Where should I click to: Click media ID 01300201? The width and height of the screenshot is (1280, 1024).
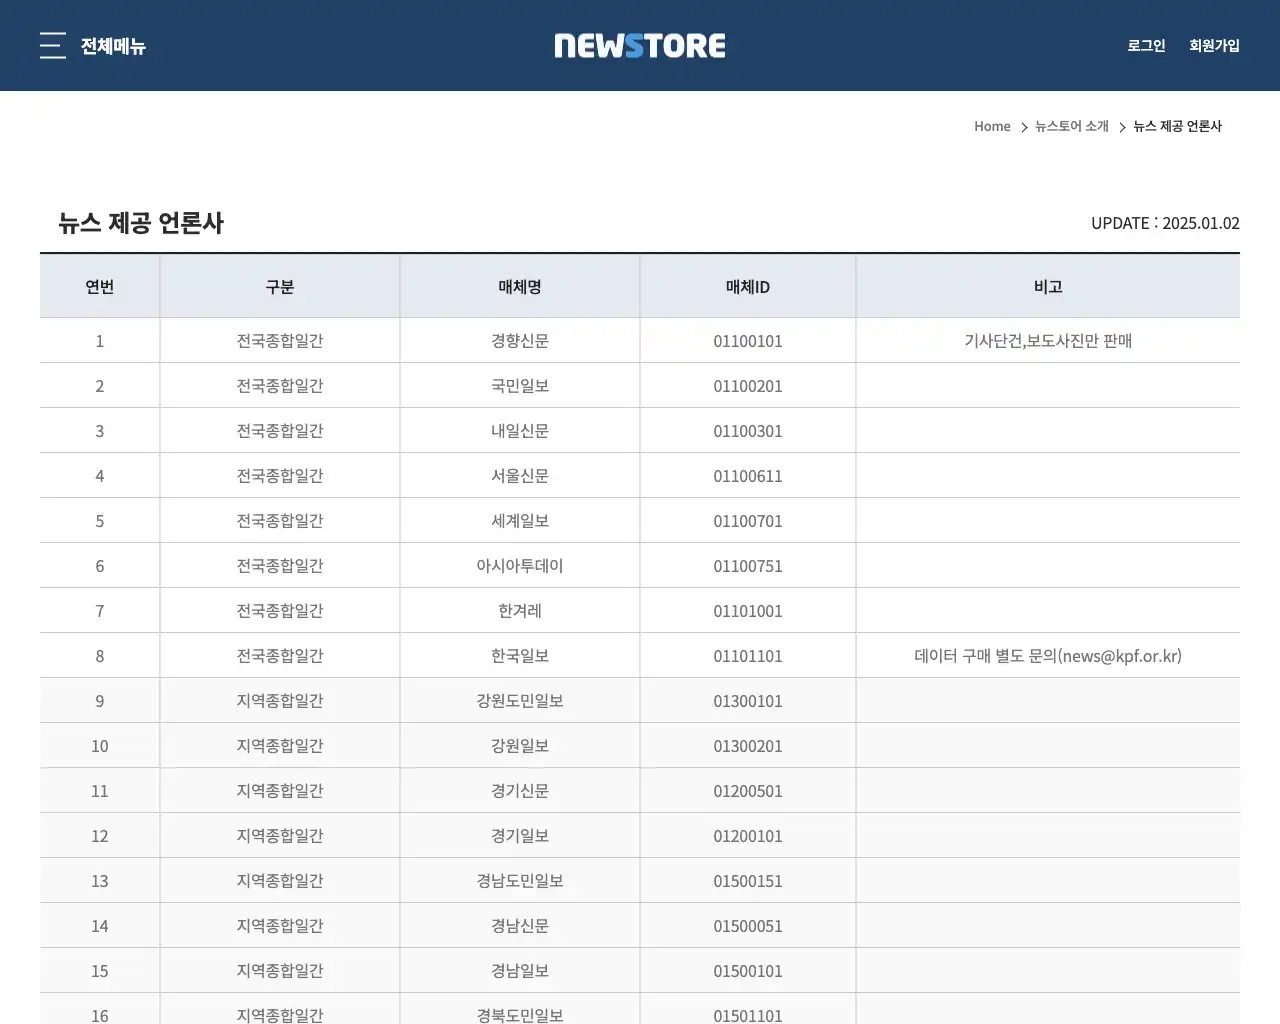point(748,746)
